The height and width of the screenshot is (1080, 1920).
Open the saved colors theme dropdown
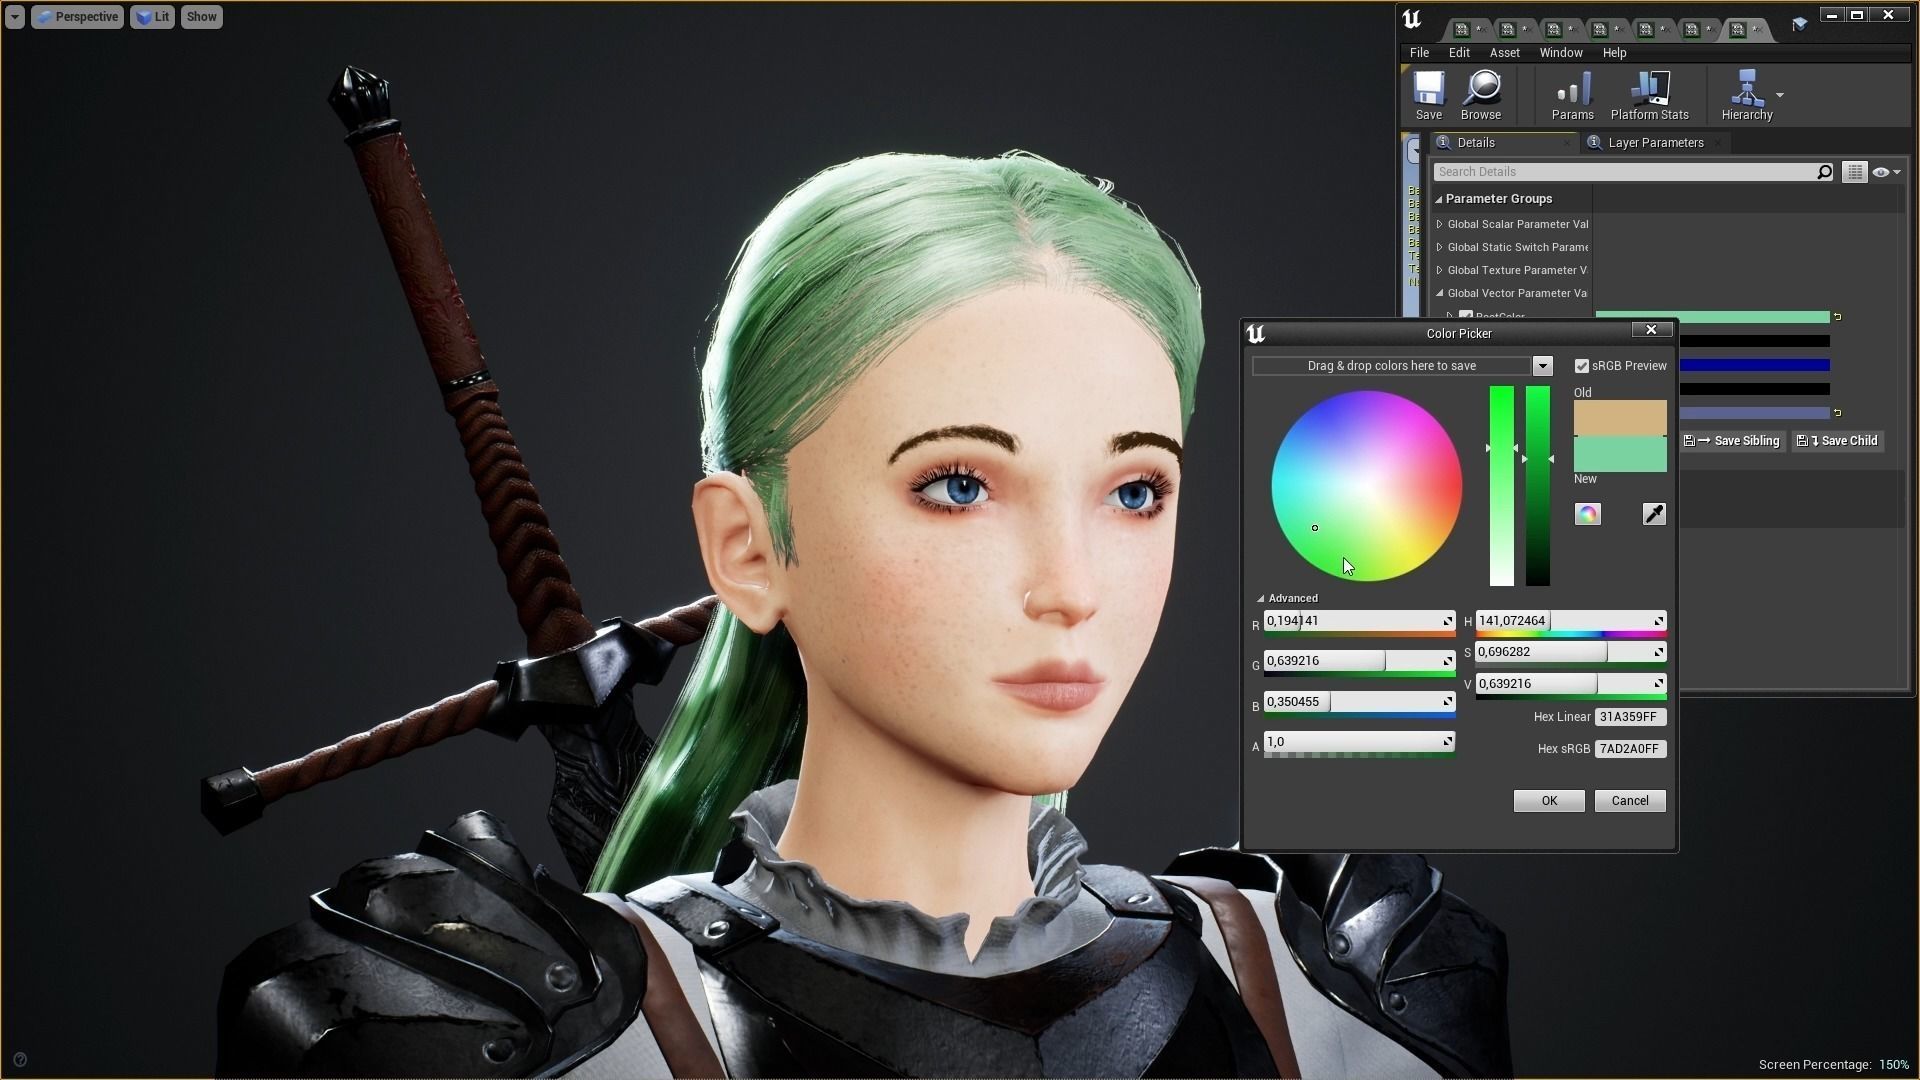tap(1542, 366)
